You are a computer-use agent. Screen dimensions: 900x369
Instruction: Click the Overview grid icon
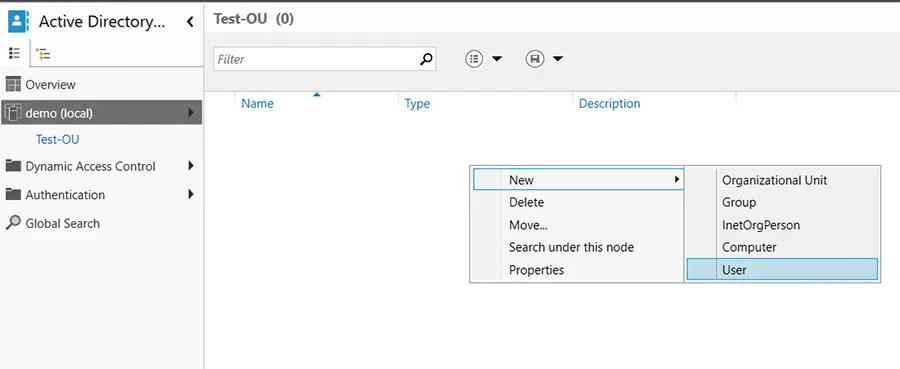[x=13, y=84]
